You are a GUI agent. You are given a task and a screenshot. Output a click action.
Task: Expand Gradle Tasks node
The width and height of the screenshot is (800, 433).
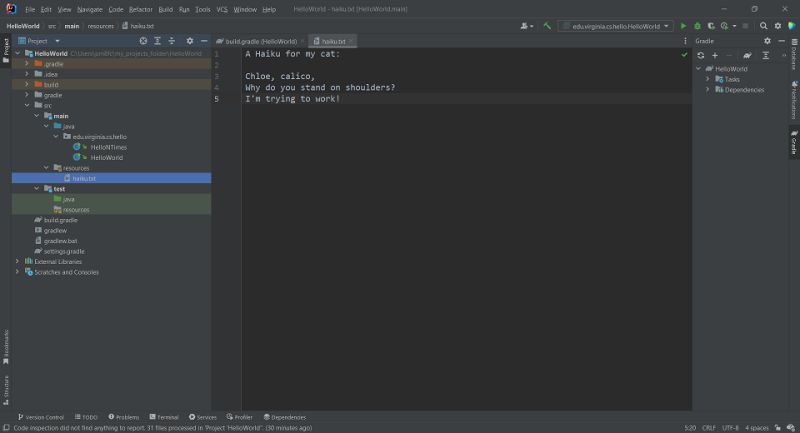coord(708,79)
